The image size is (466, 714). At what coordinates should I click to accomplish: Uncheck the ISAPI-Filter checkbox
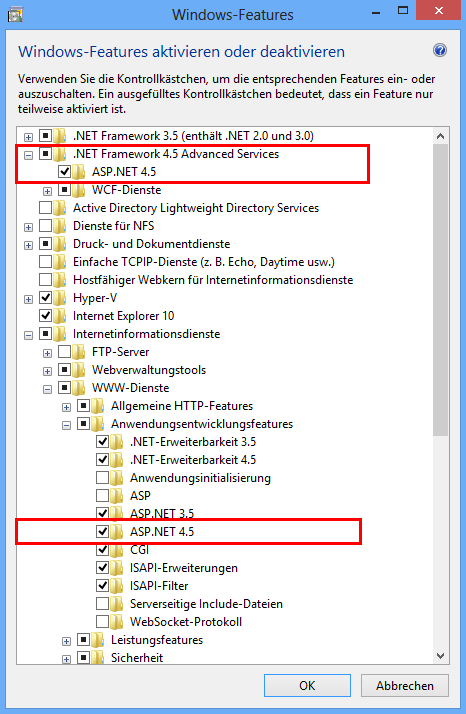tap(102, 586)
